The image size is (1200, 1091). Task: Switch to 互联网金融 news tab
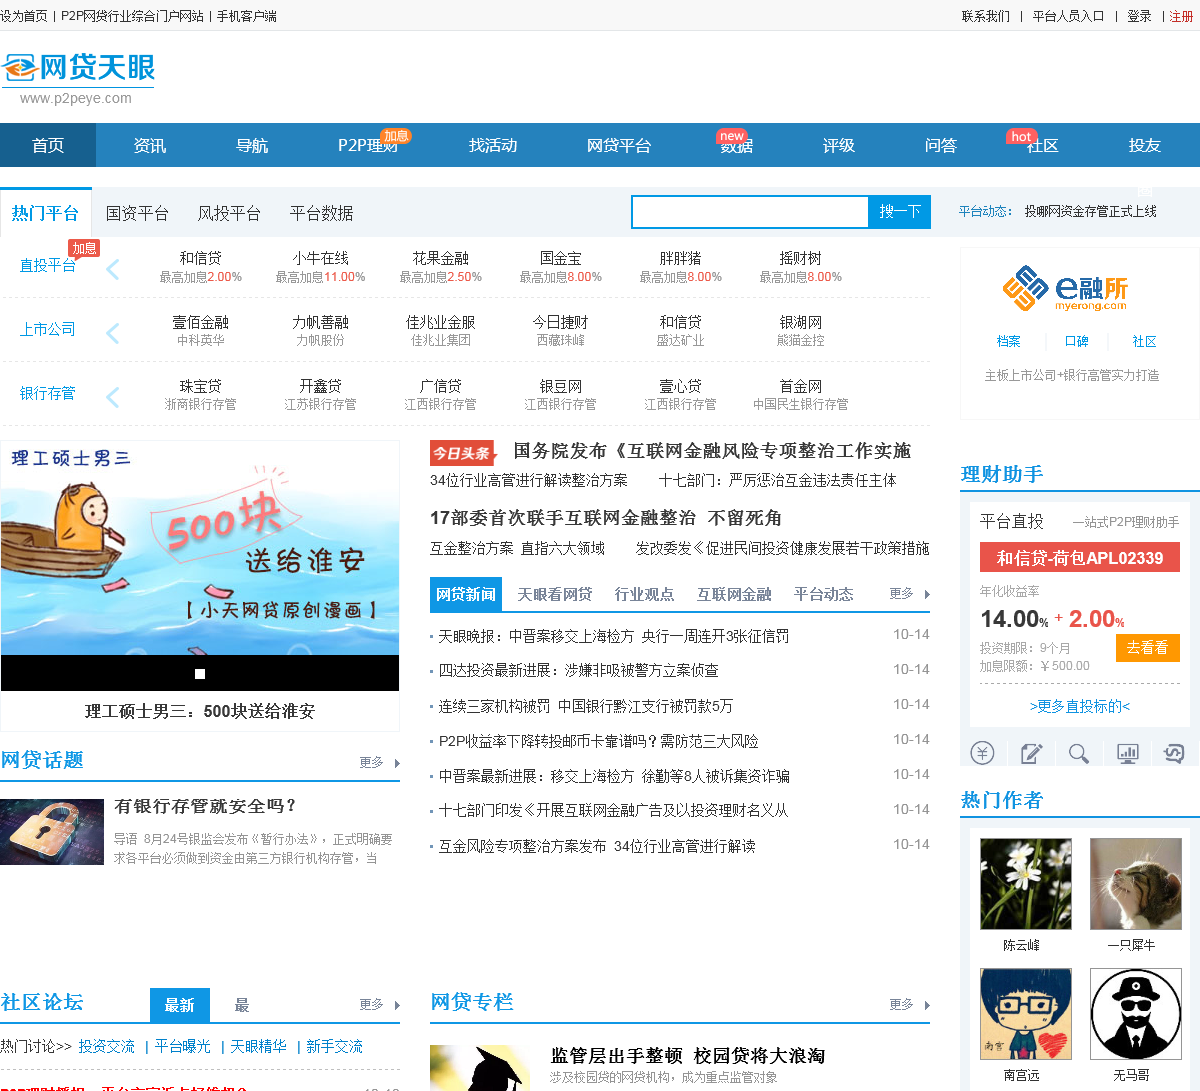tap(734, 594)
